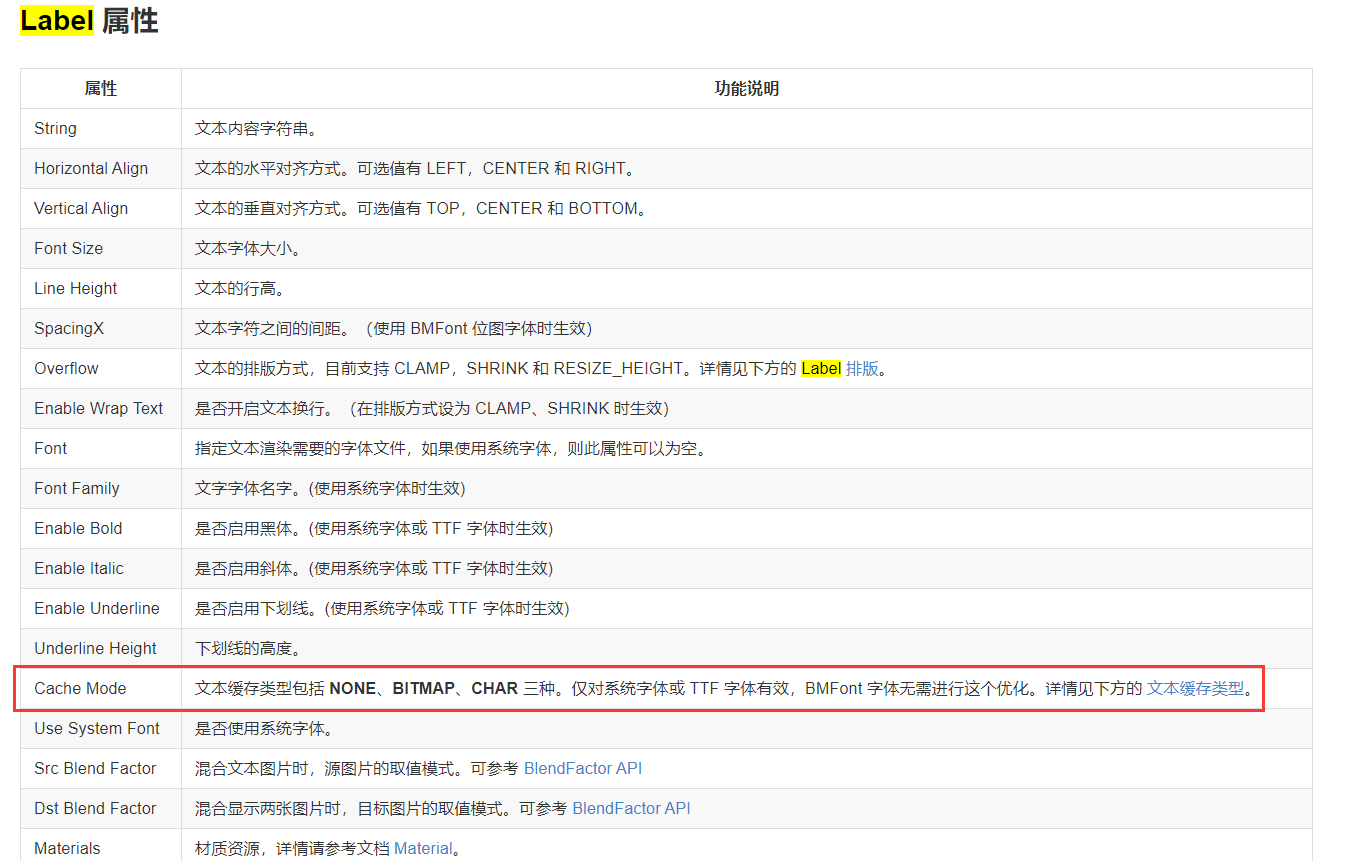Open BlendFactor API link in Dst Blend Factor row
1356x861 pixels.
point(631,808)
